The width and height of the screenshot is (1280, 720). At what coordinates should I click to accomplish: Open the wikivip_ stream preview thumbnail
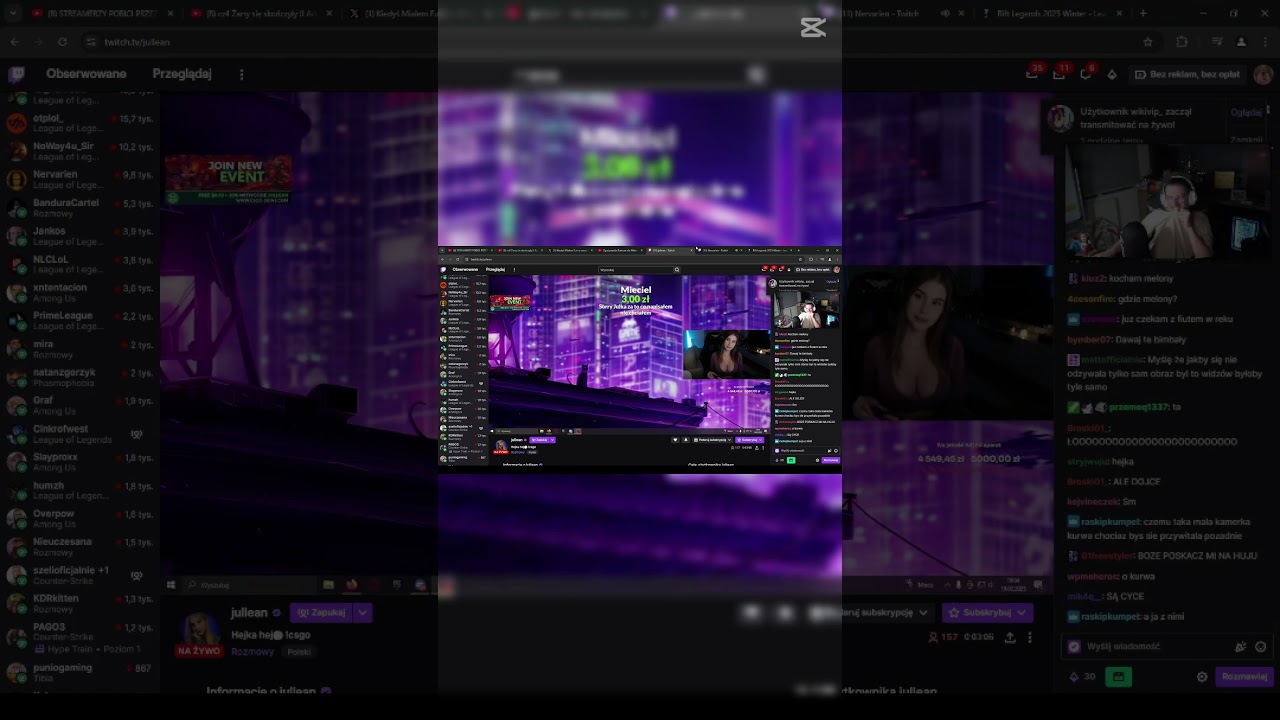pos(1167,203)
